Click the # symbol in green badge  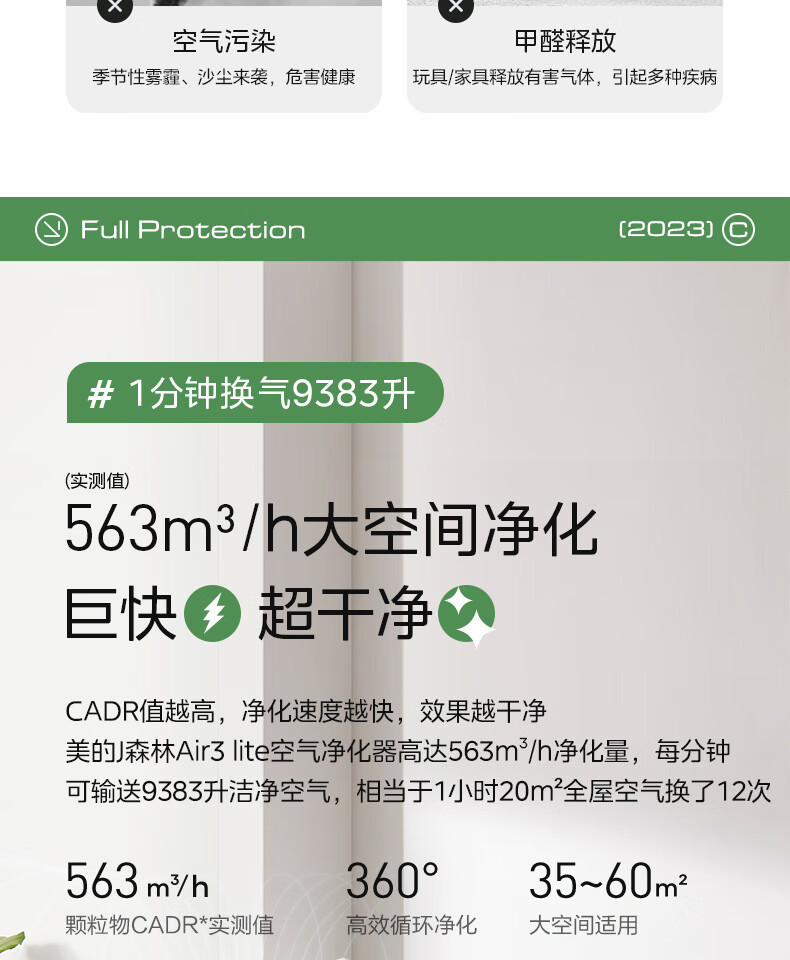[100, 393]
